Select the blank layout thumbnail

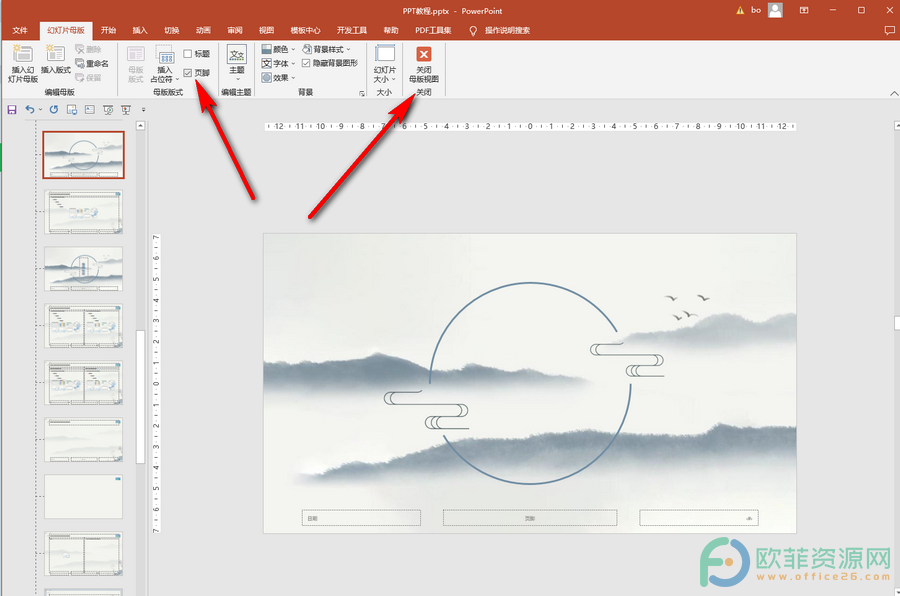(x=83, y=496)
